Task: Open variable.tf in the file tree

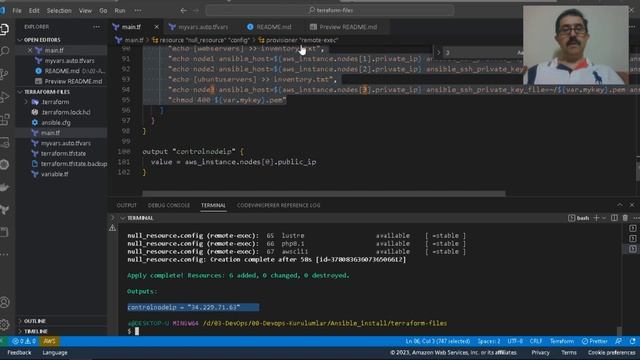Action: tap(54, 174)
